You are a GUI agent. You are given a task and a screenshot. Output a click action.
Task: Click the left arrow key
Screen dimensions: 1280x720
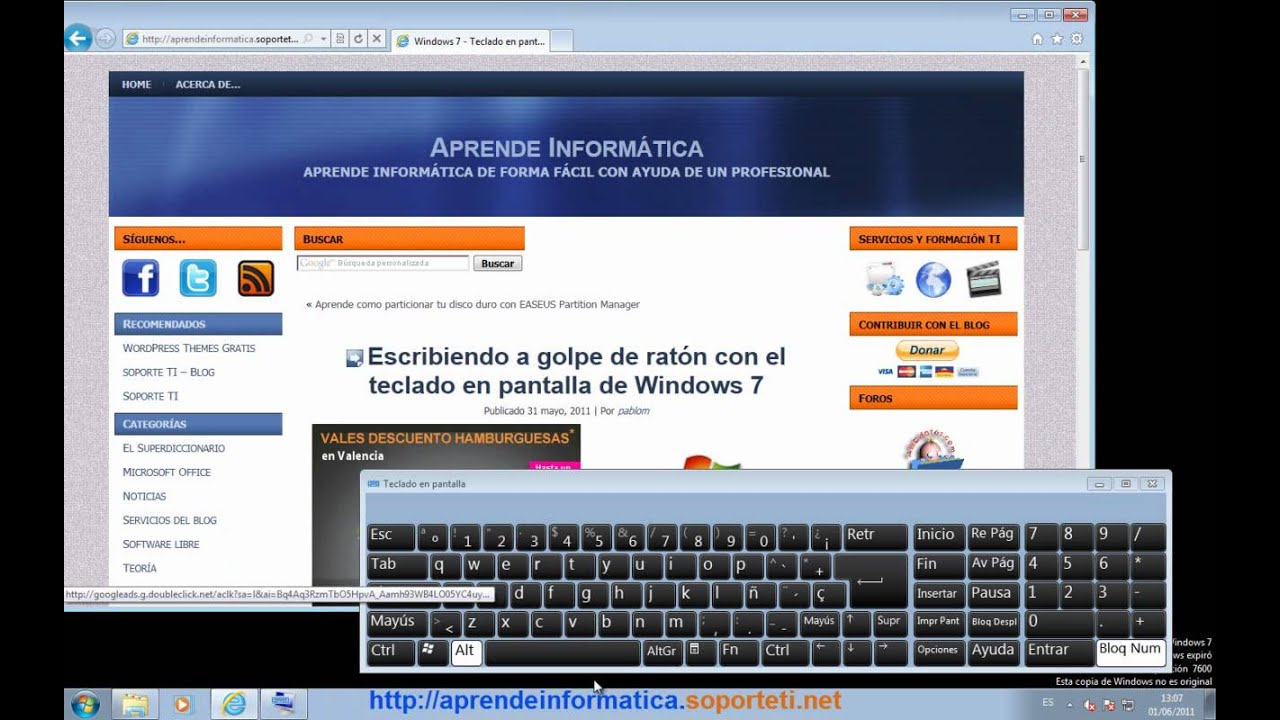824,651
